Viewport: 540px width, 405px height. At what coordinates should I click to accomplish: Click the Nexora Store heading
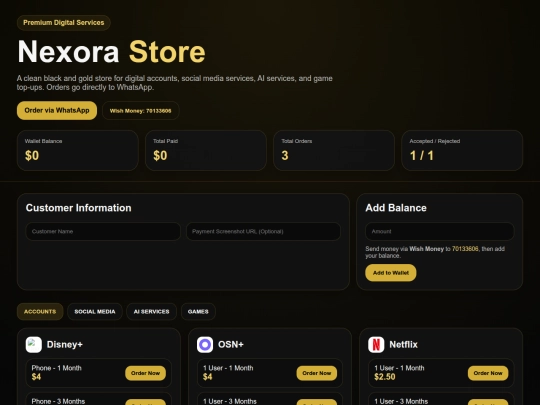(111, 52)
